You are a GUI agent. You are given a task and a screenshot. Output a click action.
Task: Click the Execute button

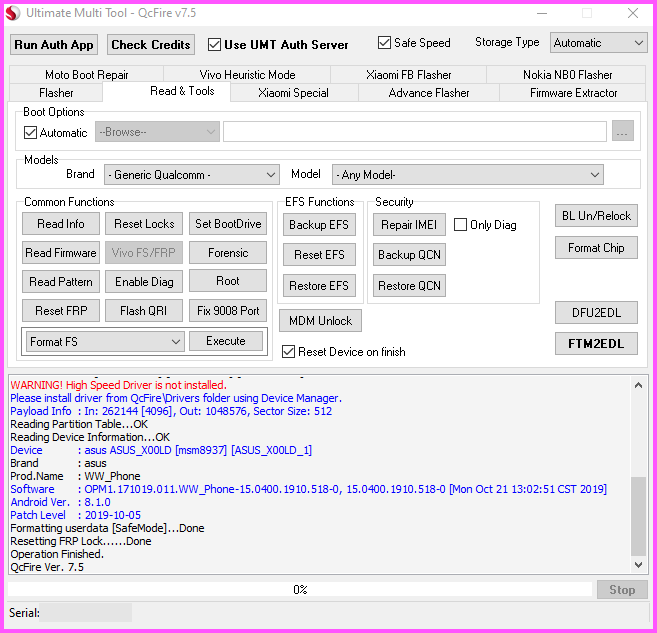tap(226, 341)
